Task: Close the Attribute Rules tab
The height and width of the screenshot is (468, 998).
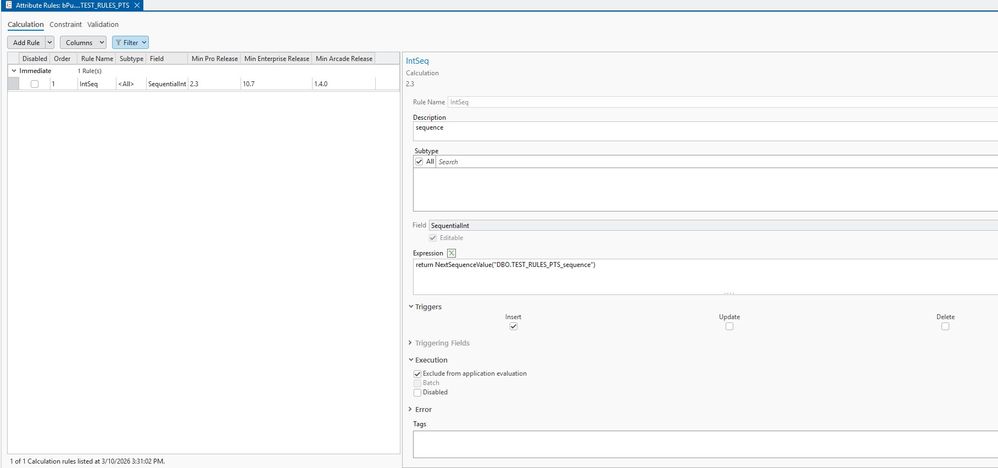Action: (137, 5)
